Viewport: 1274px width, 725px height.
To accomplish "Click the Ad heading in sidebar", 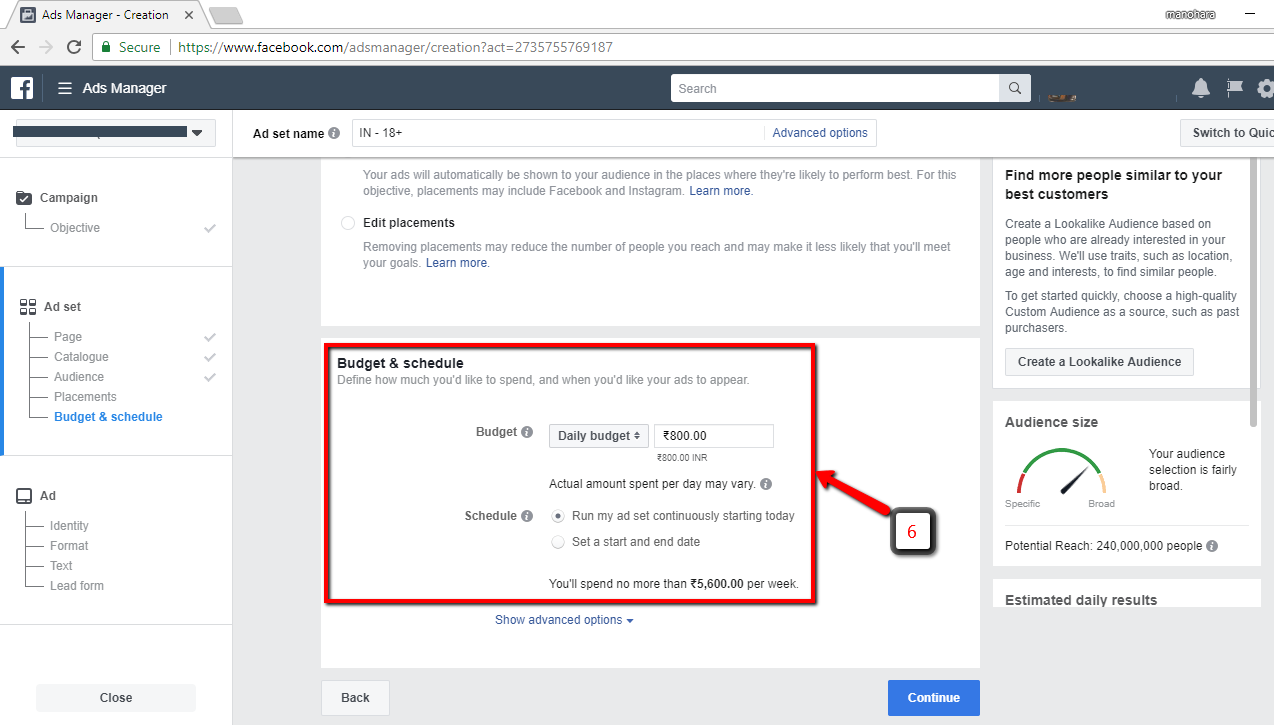I will pos(48,496).
